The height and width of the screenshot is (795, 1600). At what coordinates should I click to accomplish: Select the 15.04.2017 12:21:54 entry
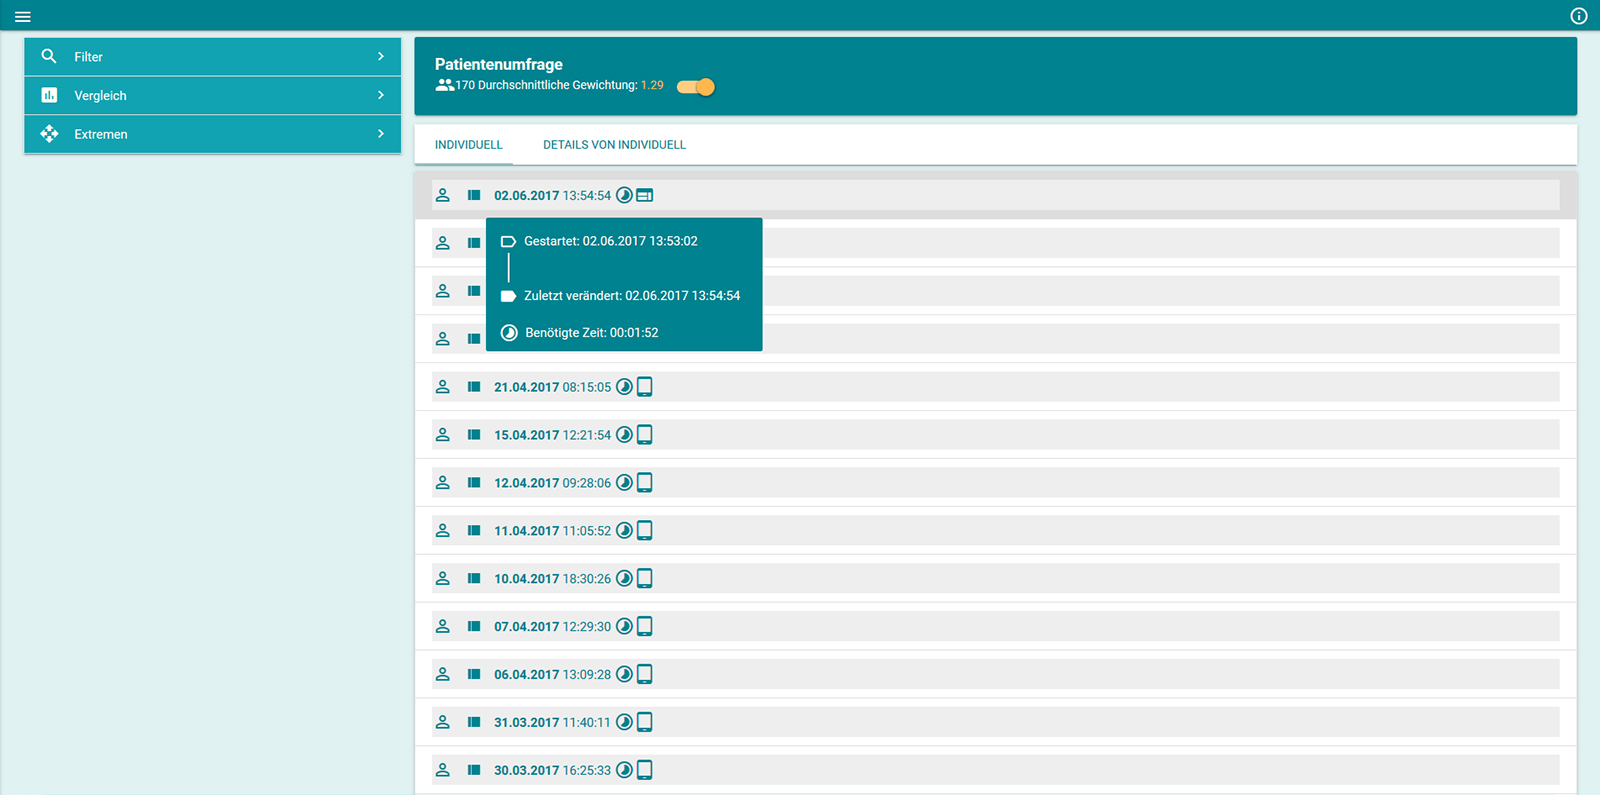point(995,435)
